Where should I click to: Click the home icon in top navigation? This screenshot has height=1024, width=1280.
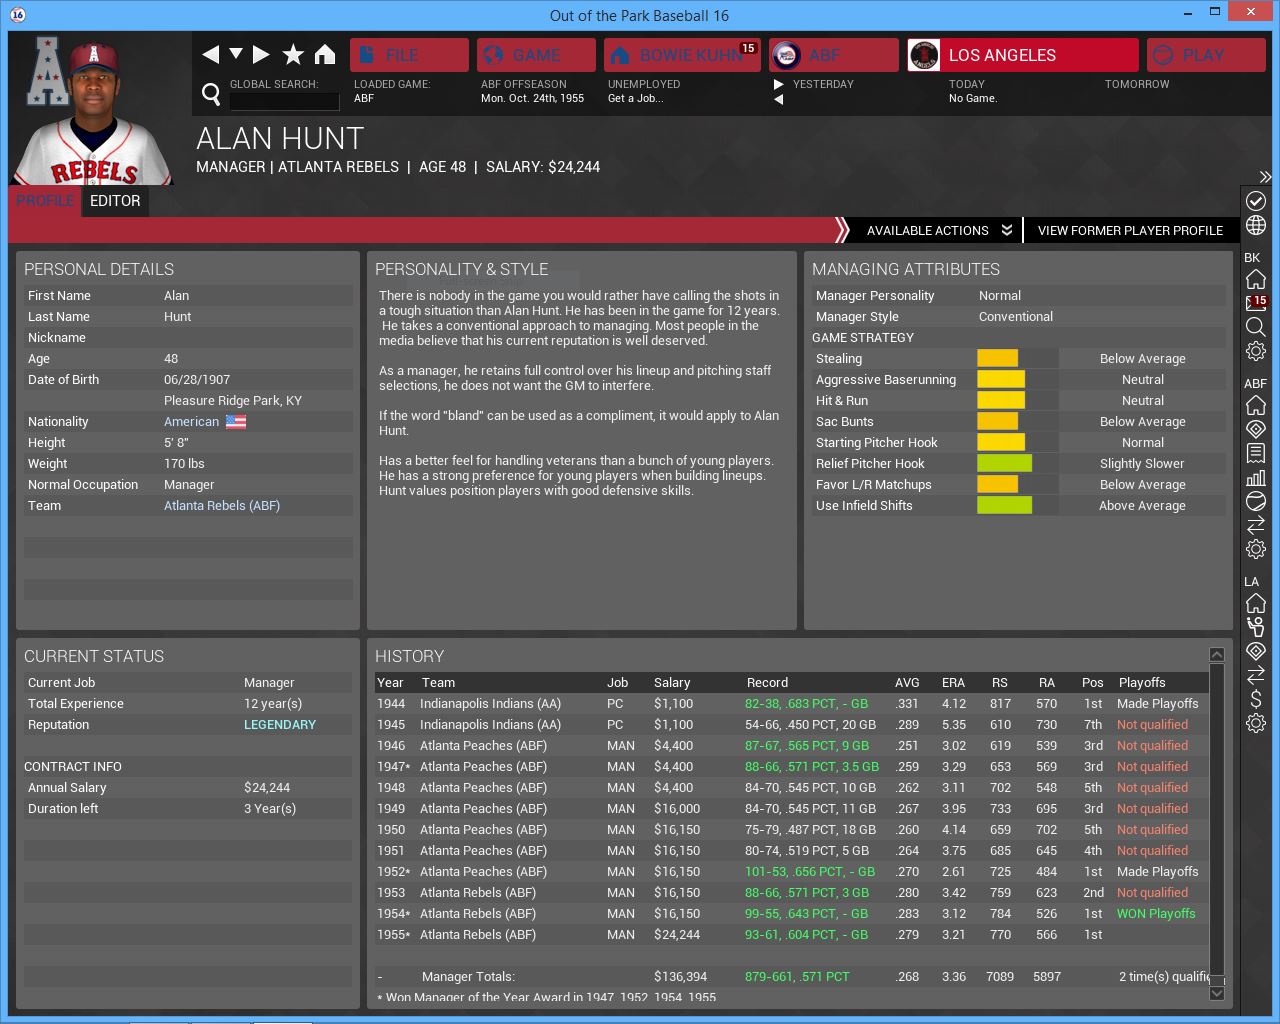tap(325, 54)
